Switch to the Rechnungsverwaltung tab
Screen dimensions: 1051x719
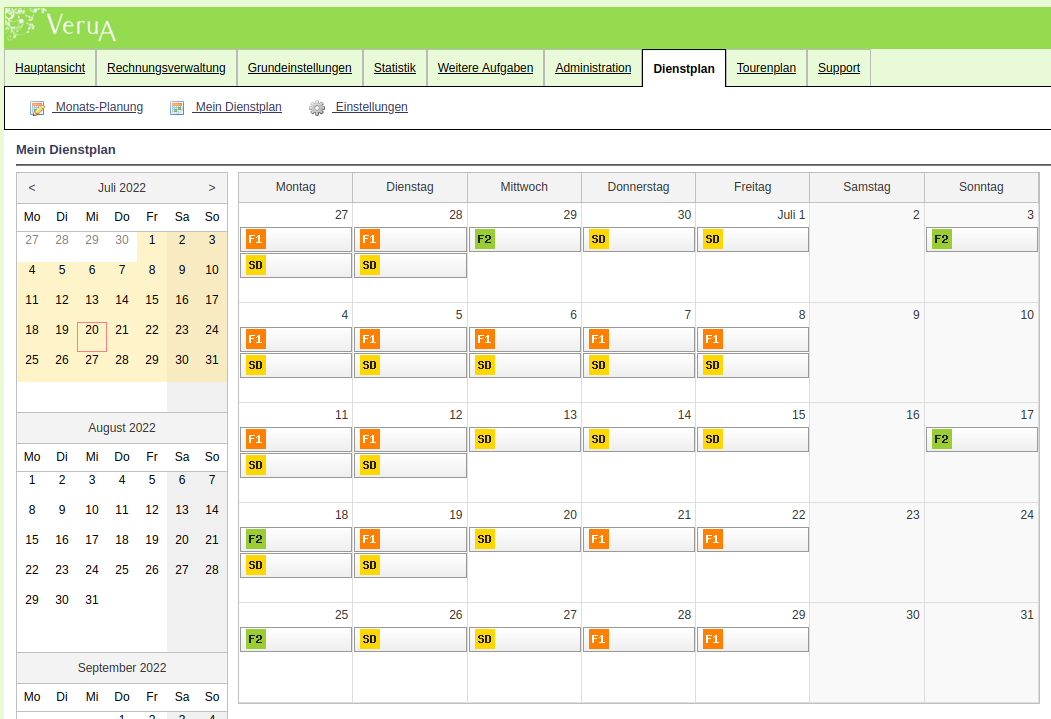pos(166,68)
